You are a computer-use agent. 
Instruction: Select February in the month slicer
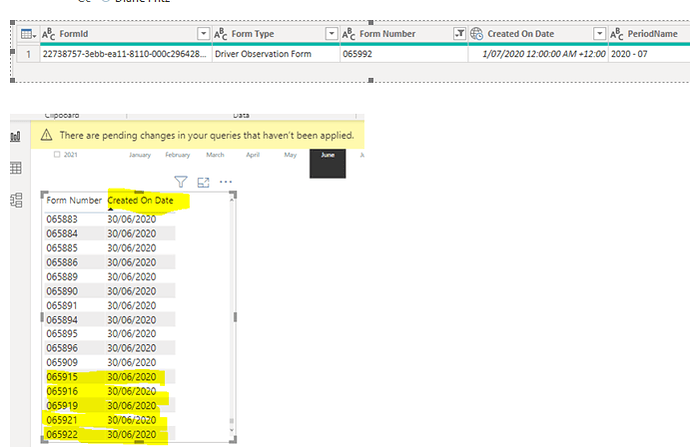(177, 155)
